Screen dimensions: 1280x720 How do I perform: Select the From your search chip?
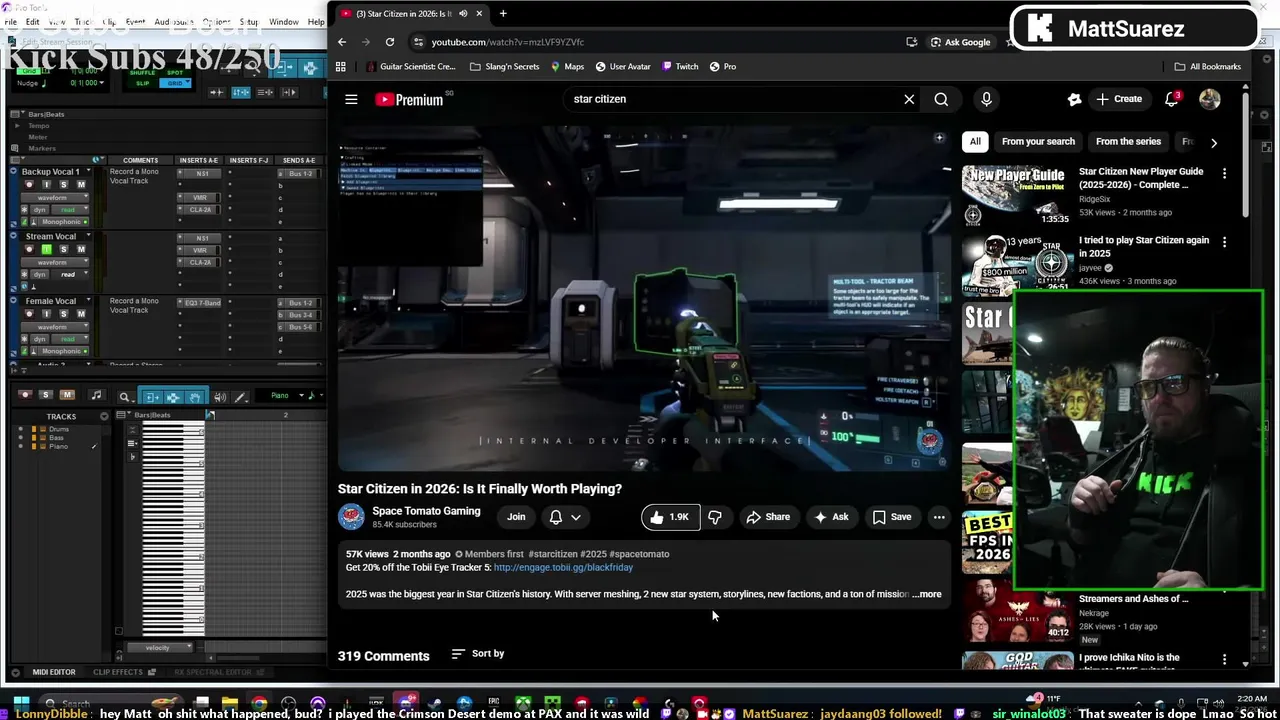pos(1038,142)
